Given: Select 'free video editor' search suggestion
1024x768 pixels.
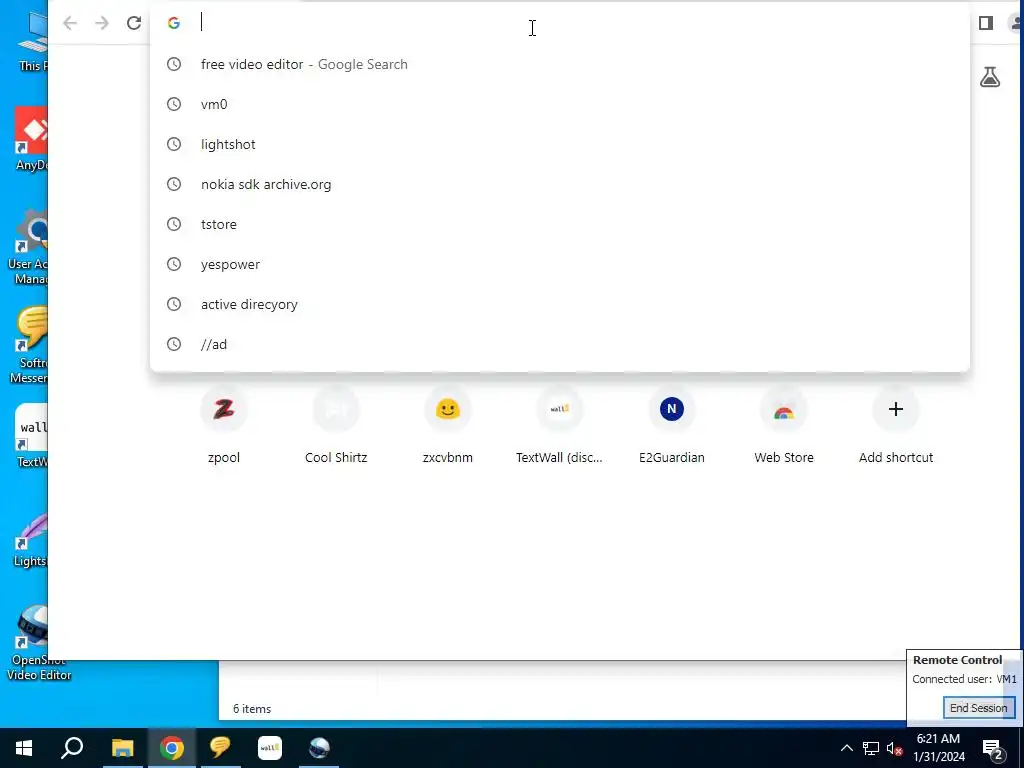Looking at the screenshot, I should [x=560, y=64].
